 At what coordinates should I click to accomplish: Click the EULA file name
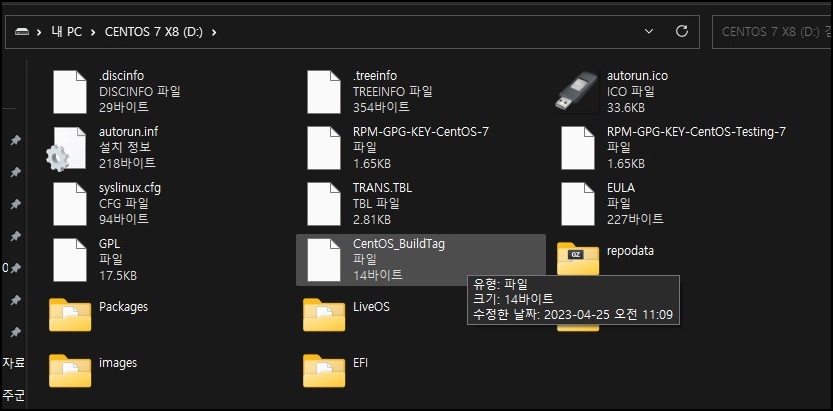tap(620, 188)
